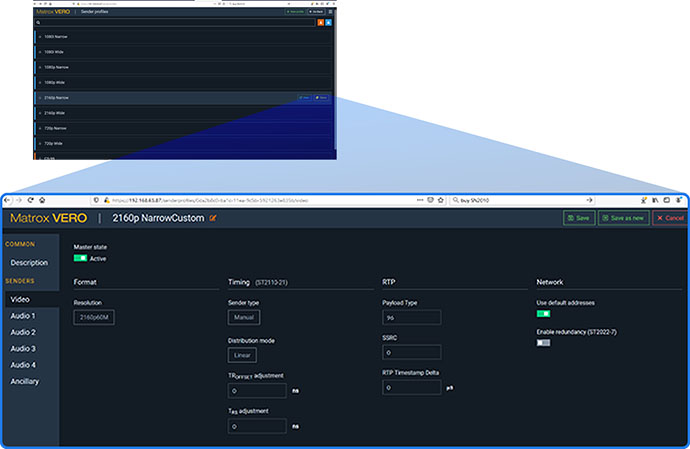Click the Clone button on the 2160p Narrow row
The image size is (690, 449).
[x=321, y=98]
